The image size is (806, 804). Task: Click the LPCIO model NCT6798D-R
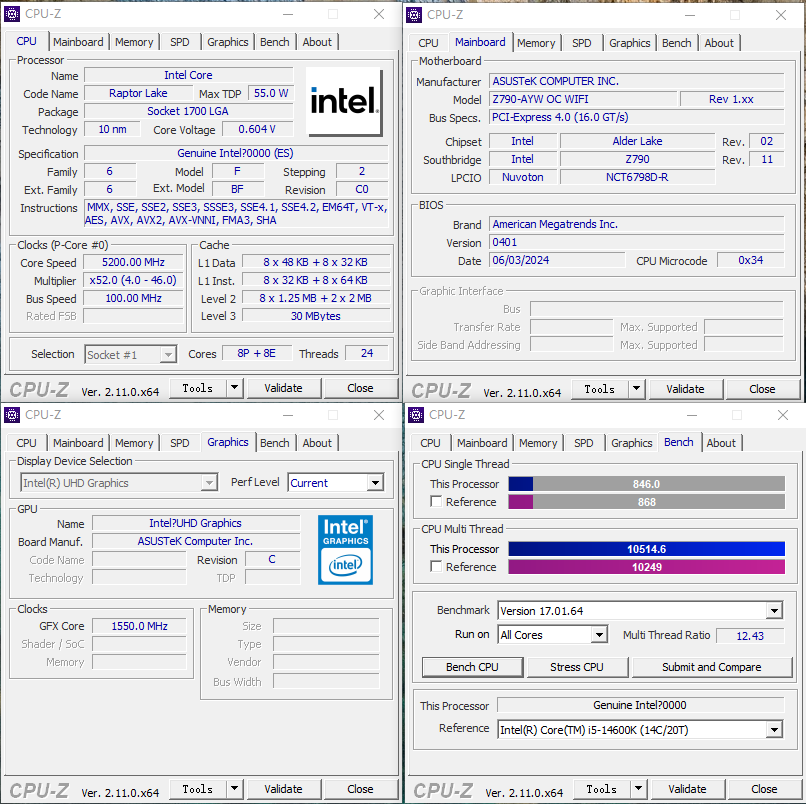tap(637, 177)
